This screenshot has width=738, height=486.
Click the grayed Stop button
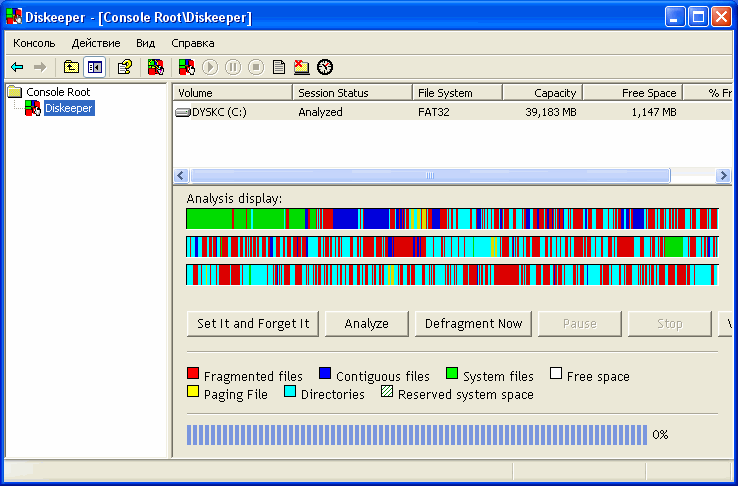click(670, 324)
